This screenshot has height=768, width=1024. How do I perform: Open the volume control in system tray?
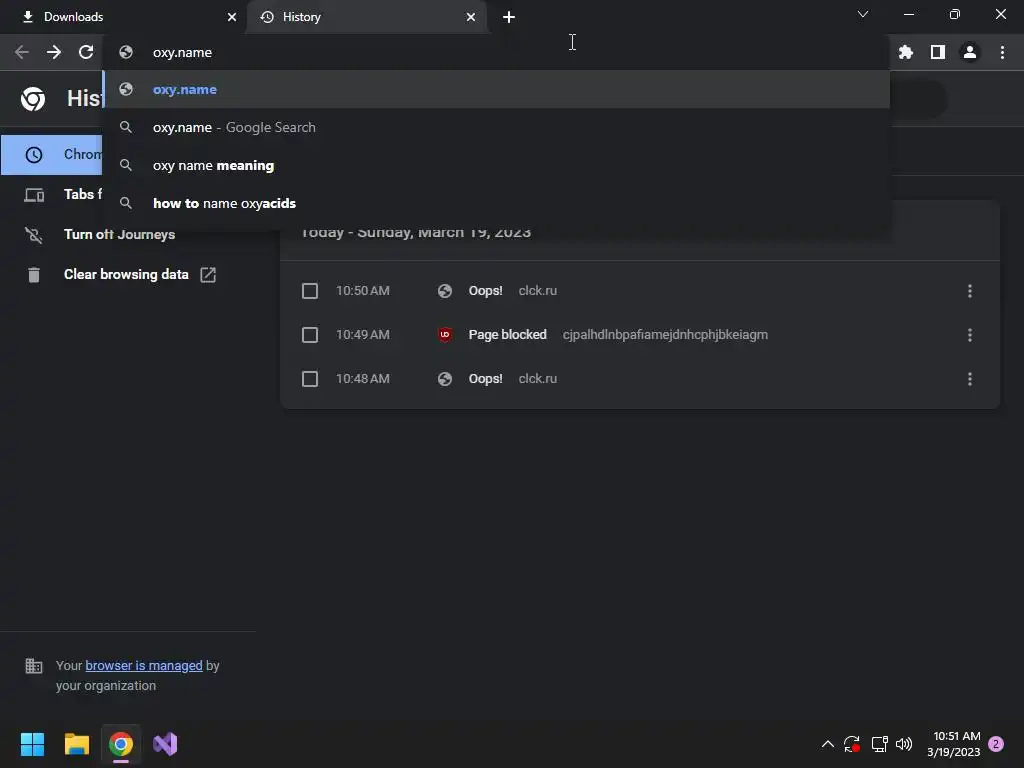(x=904, y=744)
